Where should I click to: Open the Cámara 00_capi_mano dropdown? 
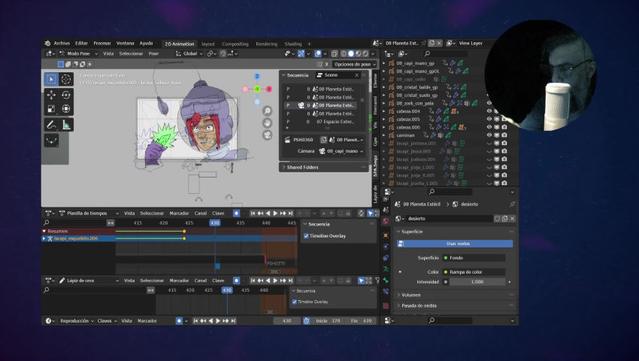pos(342,151)
